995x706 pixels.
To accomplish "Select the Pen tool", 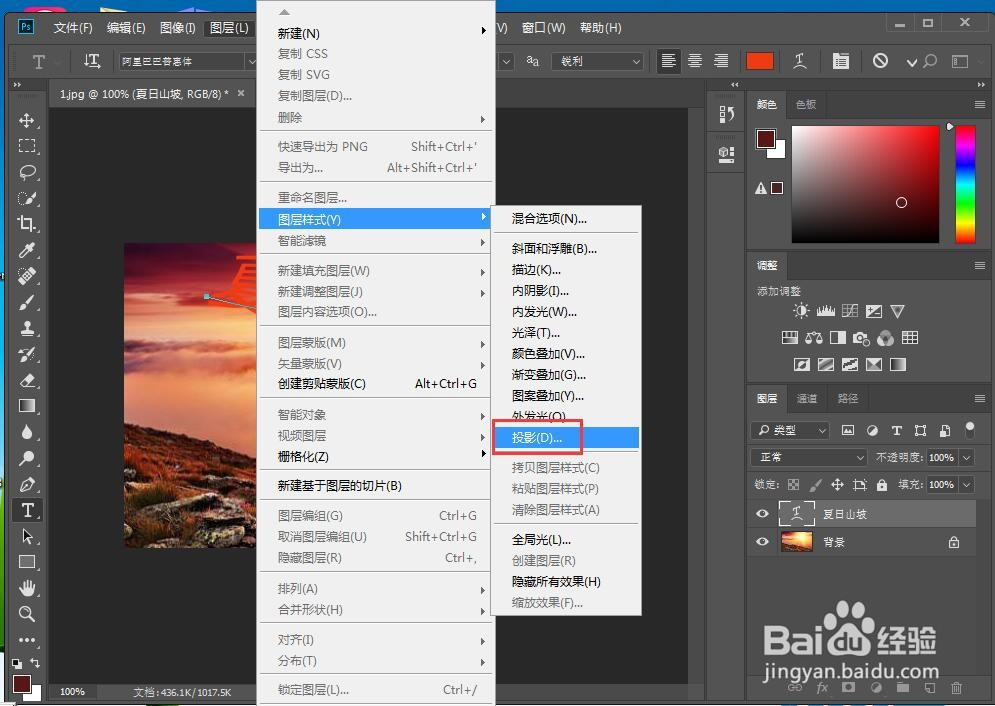I will pos(27,484).
